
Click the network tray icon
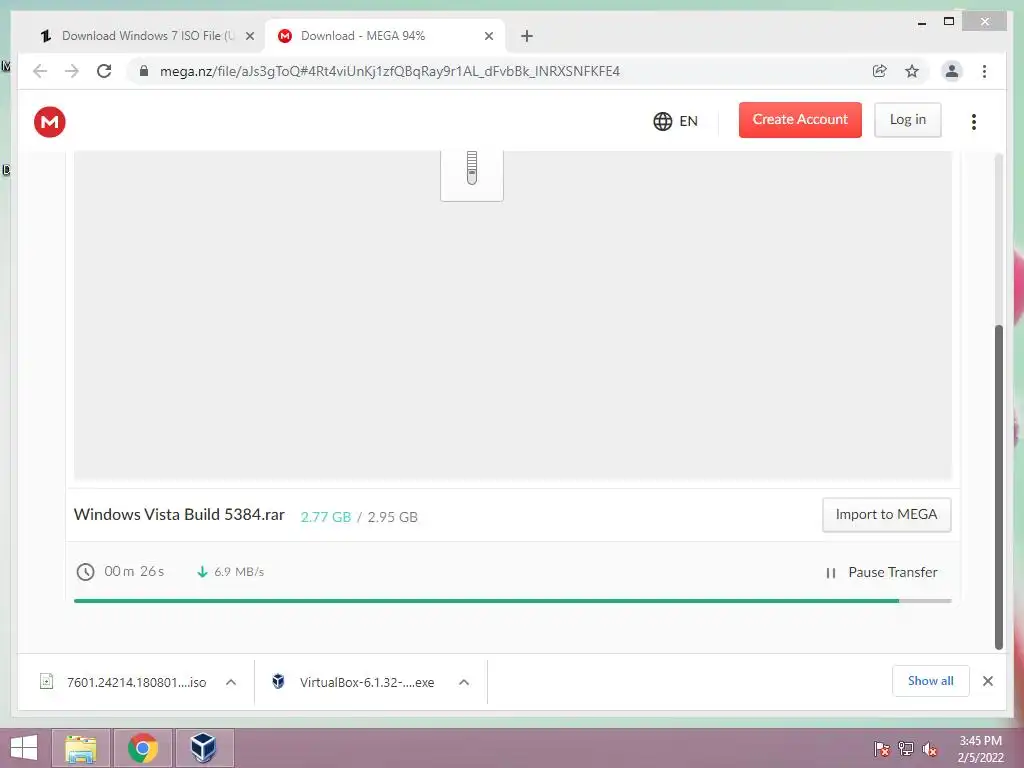click(x=906, y=749)
